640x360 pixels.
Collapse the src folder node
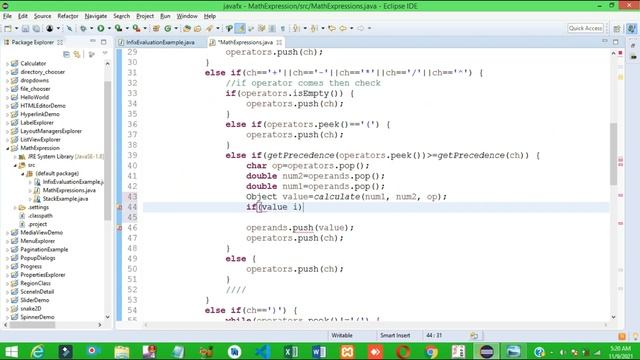pyautogui.click(x=15, y=165)
